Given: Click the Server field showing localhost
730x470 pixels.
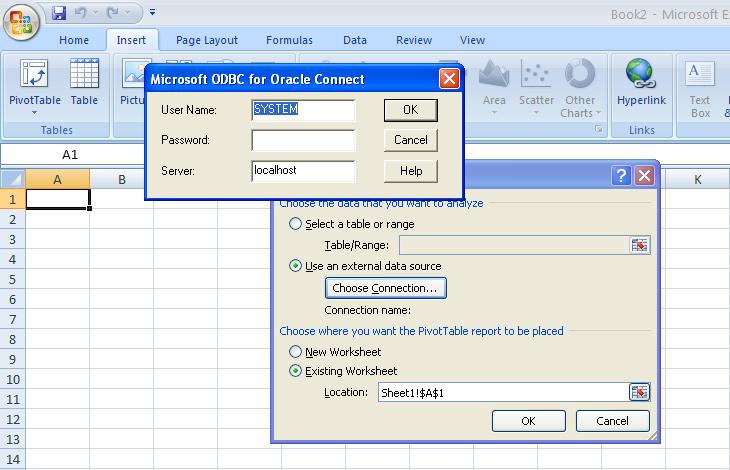Looking at the screenshot, I should [303, 171].
